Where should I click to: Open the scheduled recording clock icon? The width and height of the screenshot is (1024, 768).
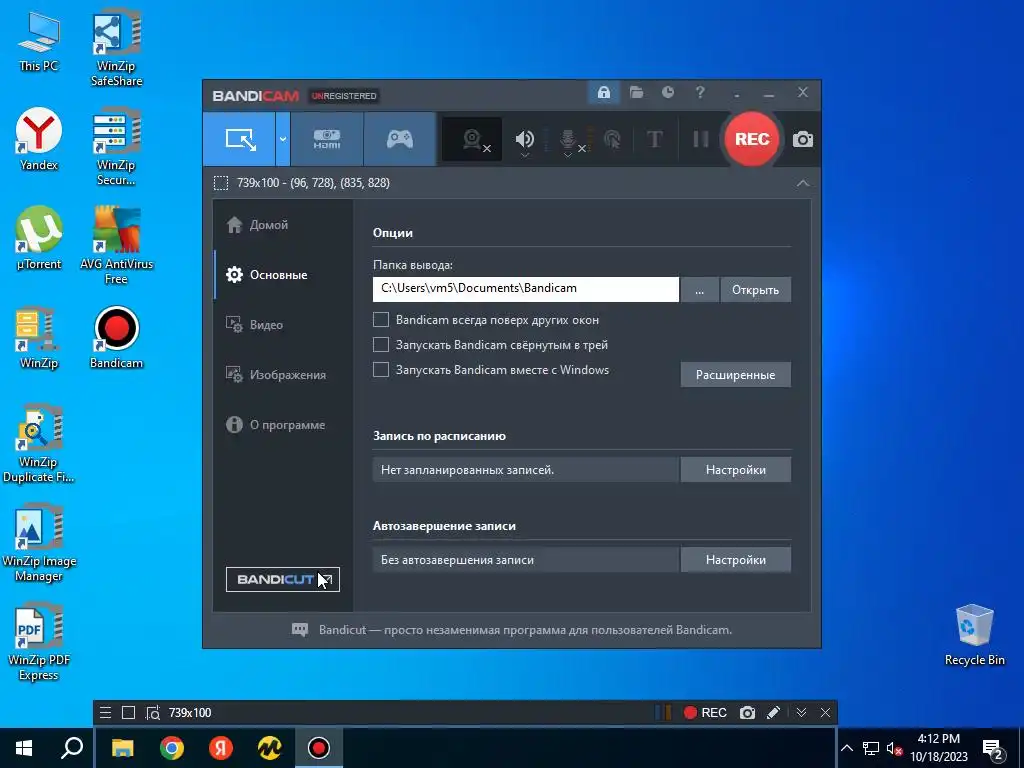tap(667, 93)
